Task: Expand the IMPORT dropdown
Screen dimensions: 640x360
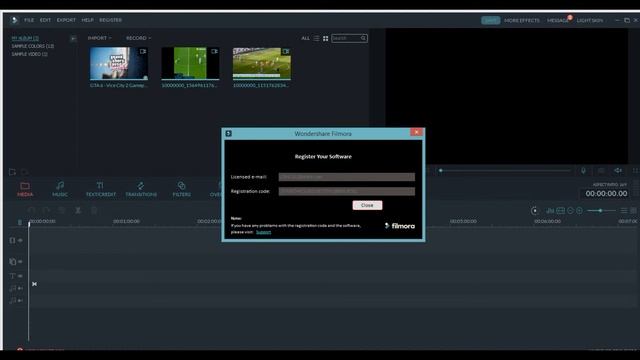Action: click(100, 38)
